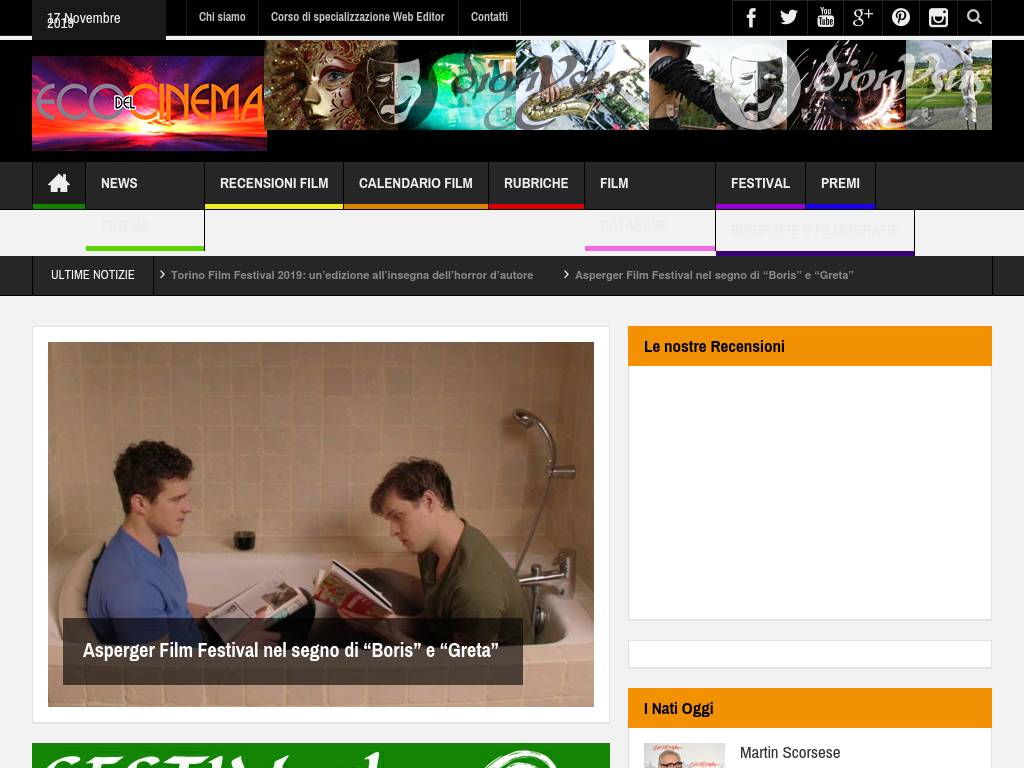1024x768 pixels.
Task: Open the YouTube channel icon
Action: [825, 18]
